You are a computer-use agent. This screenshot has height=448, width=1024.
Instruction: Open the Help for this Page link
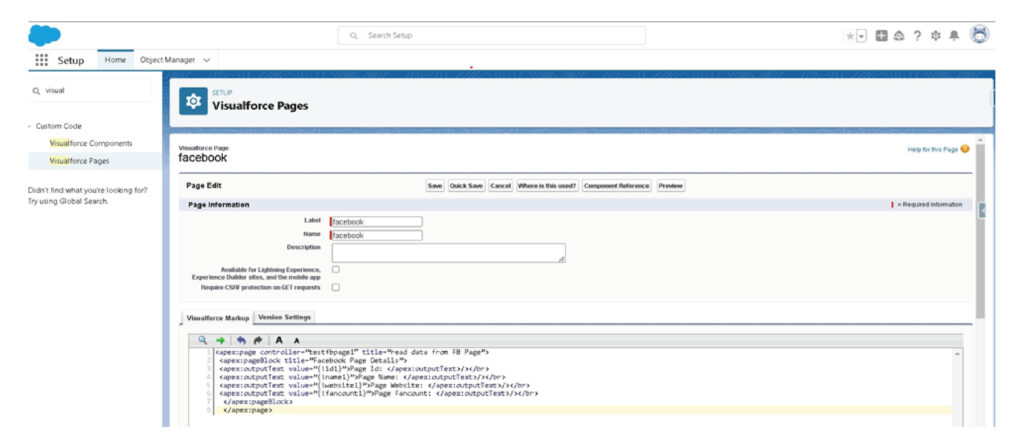point(933,150)
